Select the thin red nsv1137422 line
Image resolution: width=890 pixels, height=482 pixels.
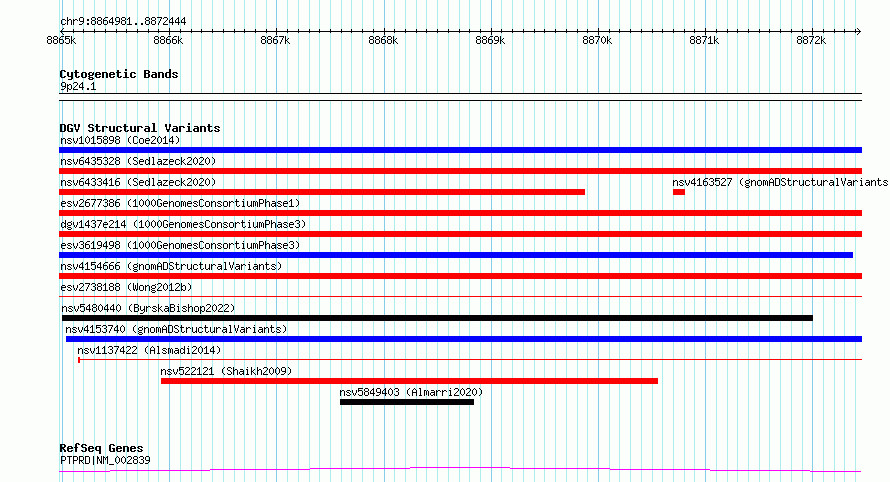tap(470, 359)
